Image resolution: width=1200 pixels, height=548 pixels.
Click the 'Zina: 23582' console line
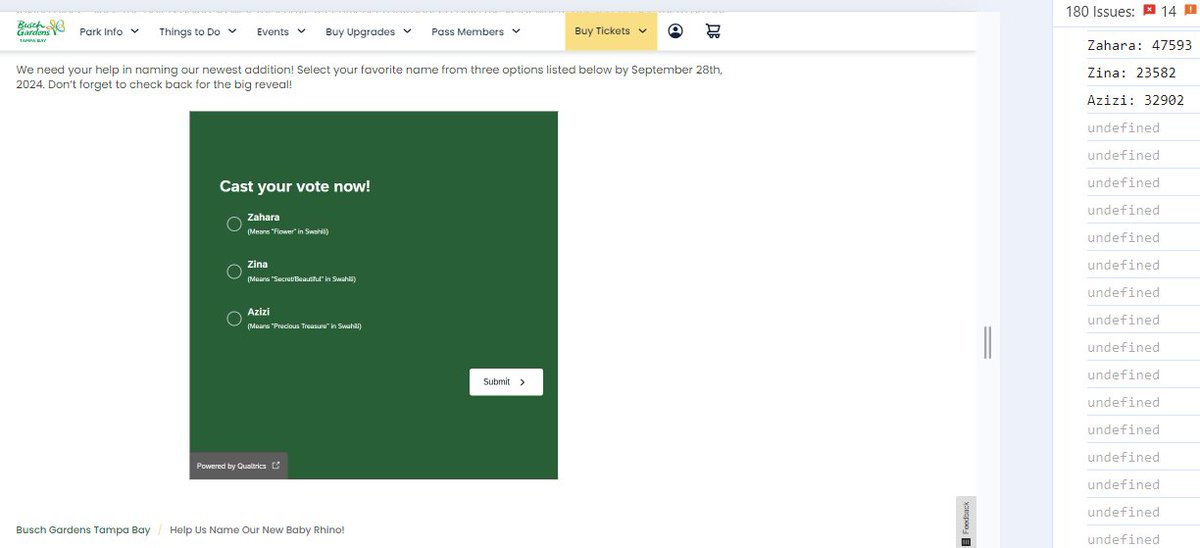(x=1131, y=73)
